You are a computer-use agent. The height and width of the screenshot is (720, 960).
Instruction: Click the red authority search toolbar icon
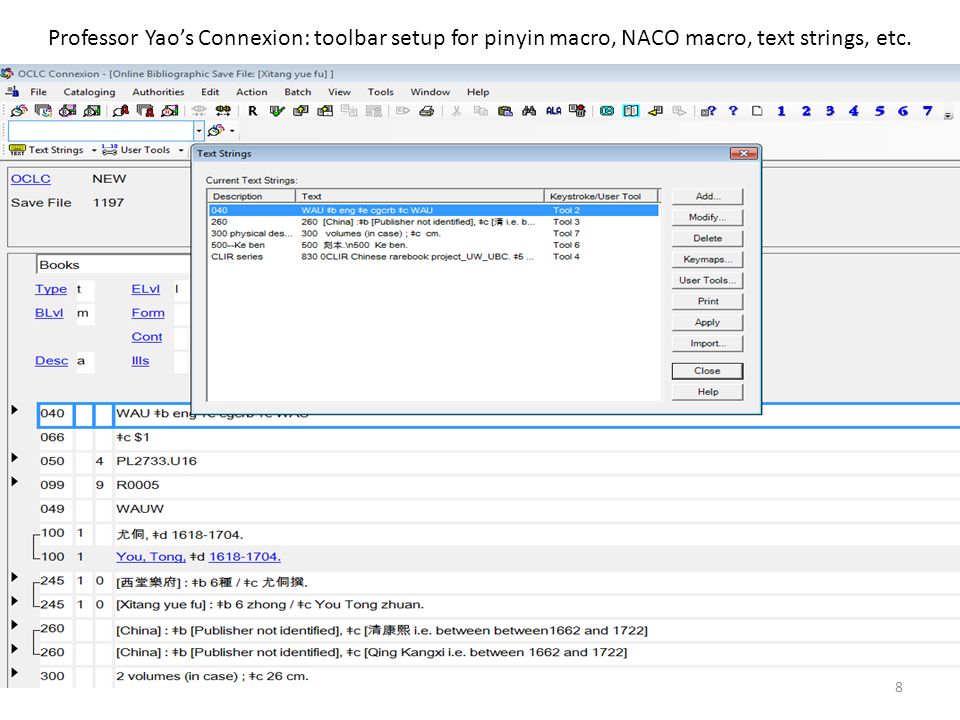coord(121,111)
